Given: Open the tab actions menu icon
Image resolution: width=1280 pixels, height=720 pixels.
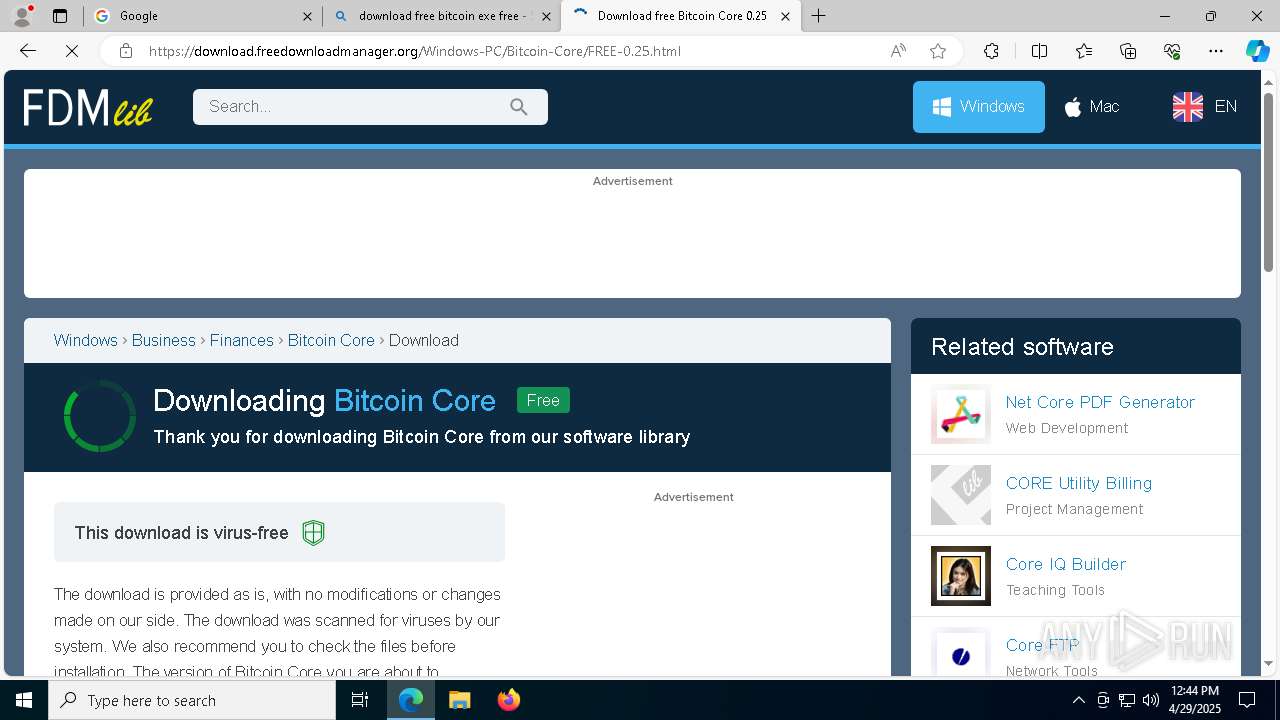Looking at the screenshot, I should click(60, 16).
